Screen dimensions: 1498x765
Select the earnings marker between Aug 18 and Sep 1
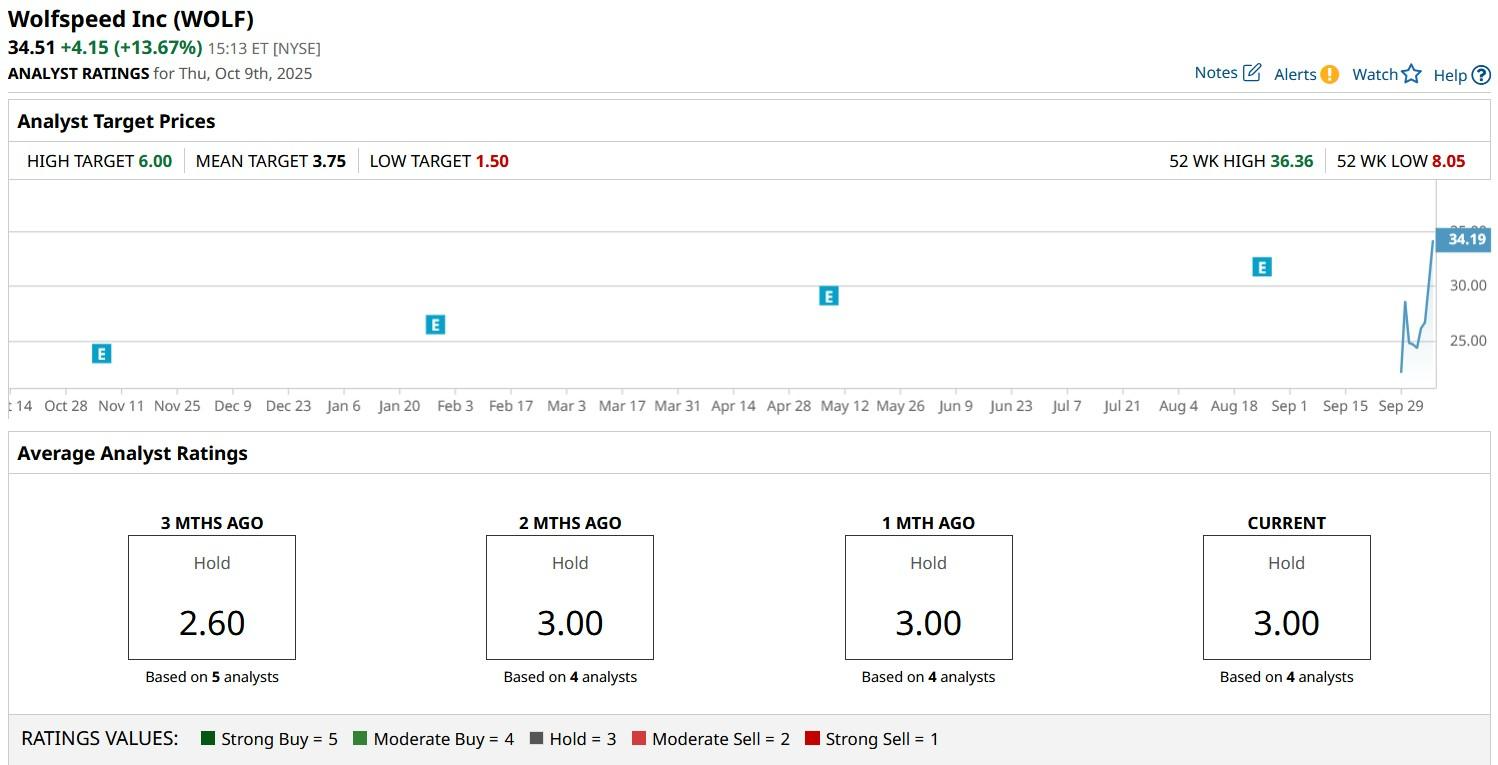point(1262,267)
